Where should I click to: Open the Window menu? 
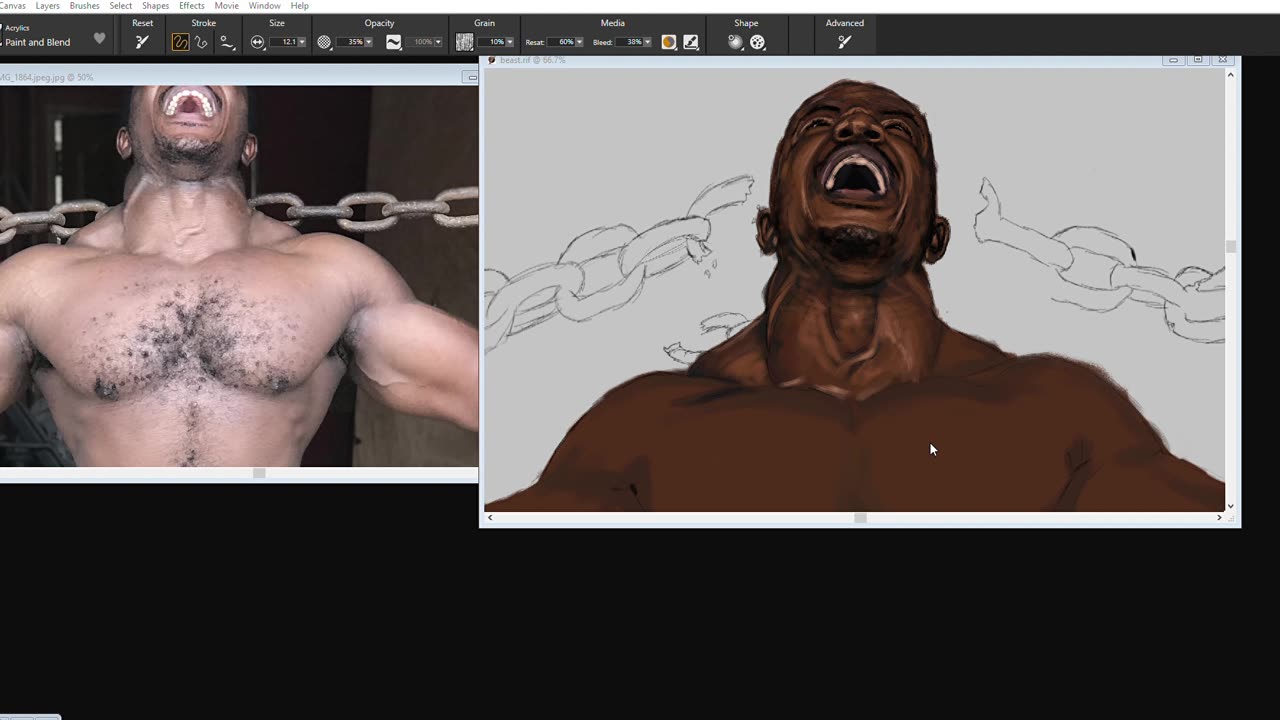point(264,6)
